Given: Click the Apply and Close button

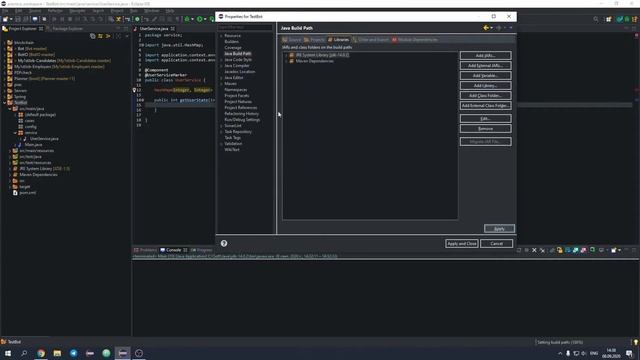Looking at the screenshot, I should coord(462,243).
